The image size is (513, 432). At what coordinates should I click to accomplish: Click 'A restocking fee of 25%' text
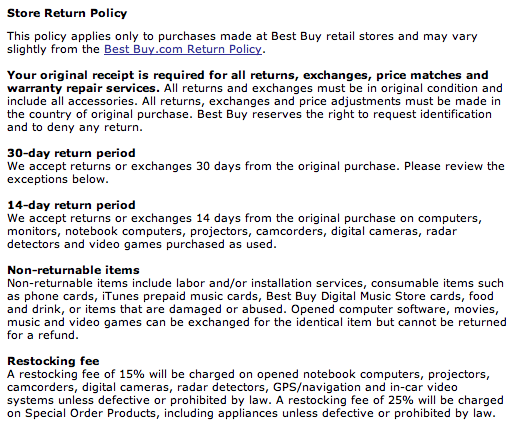pyautogui.click(x=344, y=400)
